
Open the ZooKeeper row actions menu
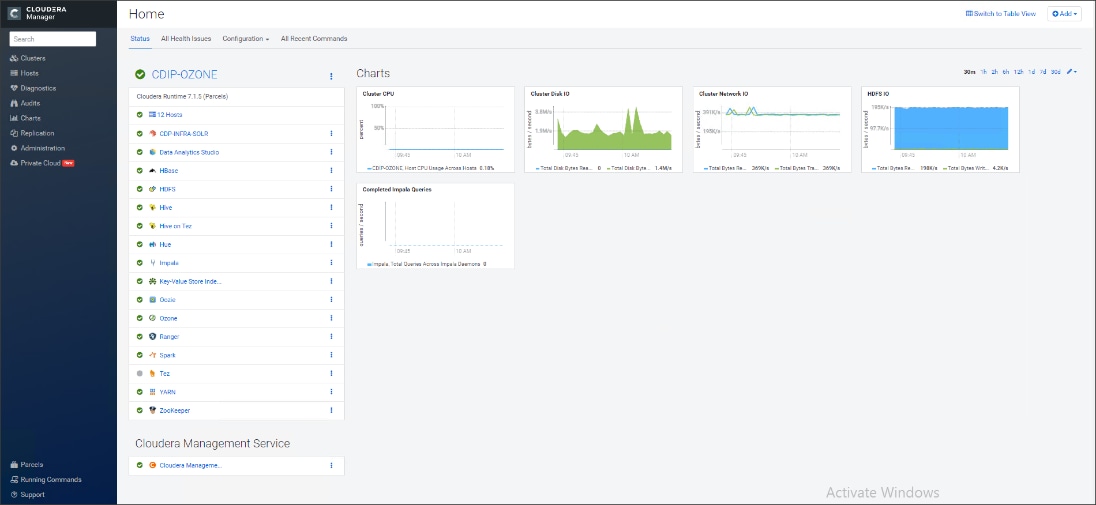(331, 411)
